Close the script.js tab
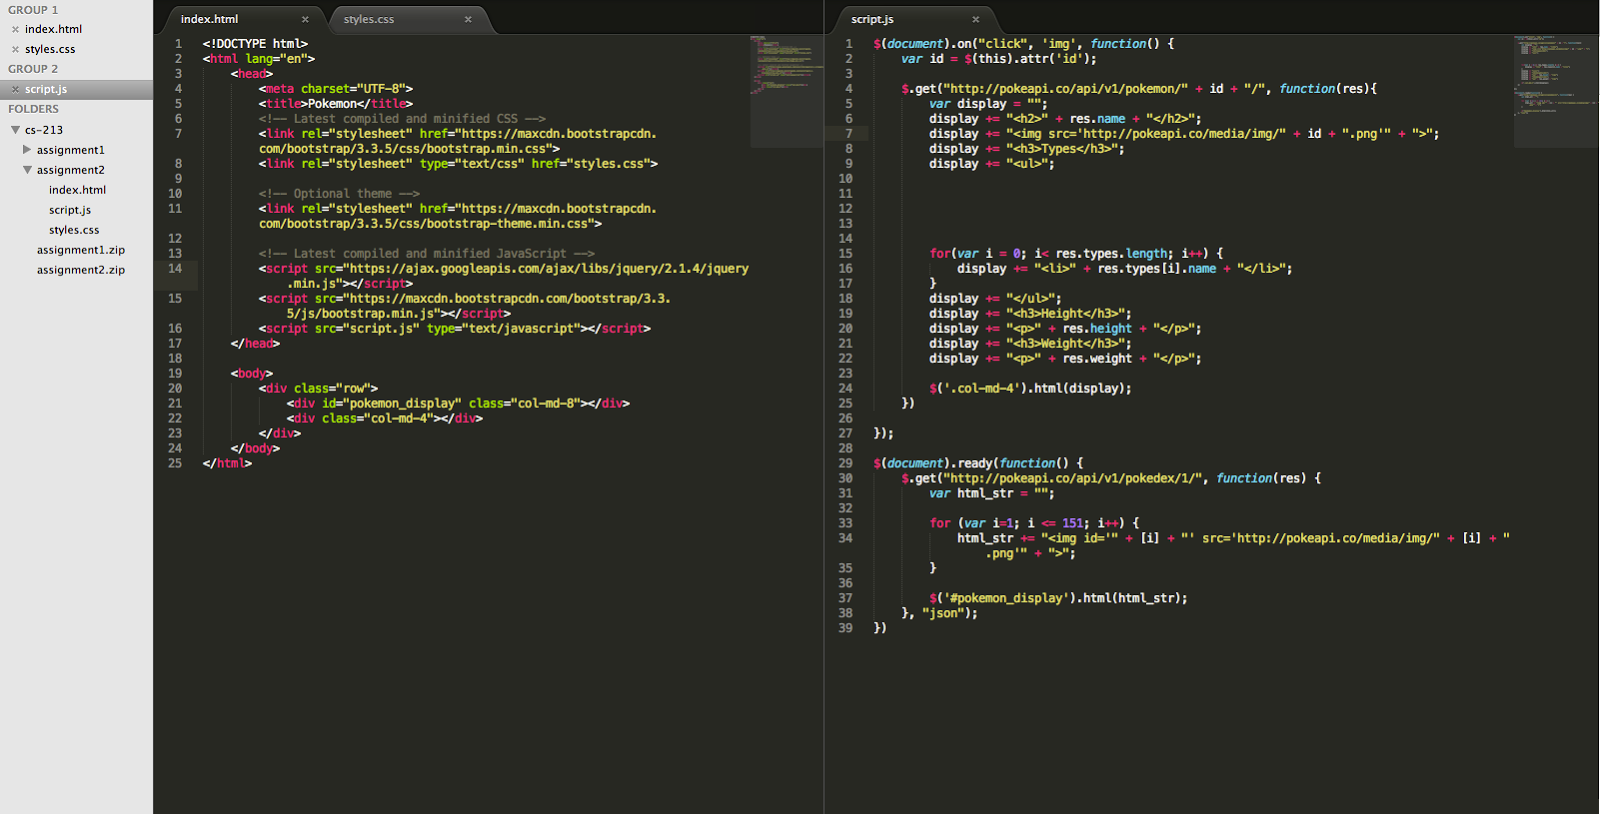 point(976,19)
